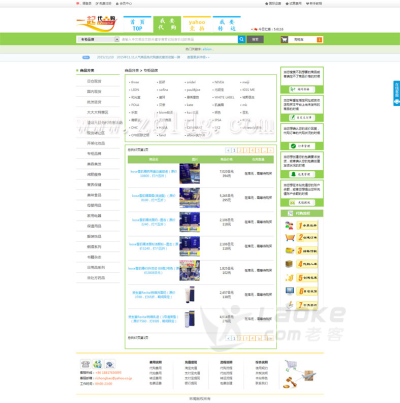
Task: Click the blue magnifier search icon
Action: pyautogui.click(x=241, y=39)
